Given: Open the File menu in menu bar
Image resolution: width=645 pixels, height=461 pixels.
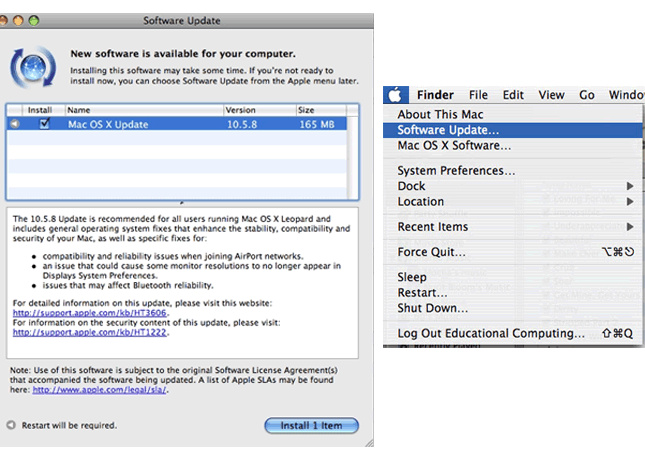Looking at the screenshot, I should [478, 95].
